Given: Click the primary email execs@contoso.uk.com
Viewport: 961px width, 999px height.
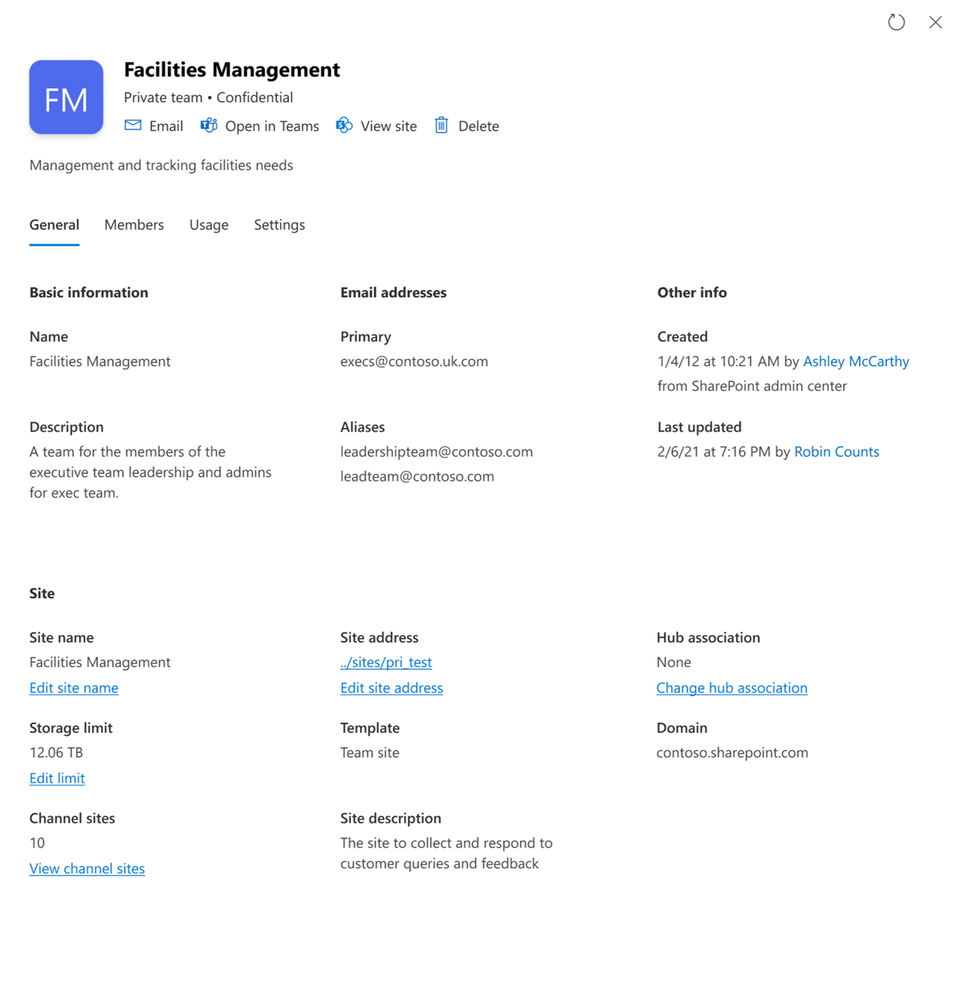Looking at the screenshot, I should pyautogui.click(x=414, y=361).
